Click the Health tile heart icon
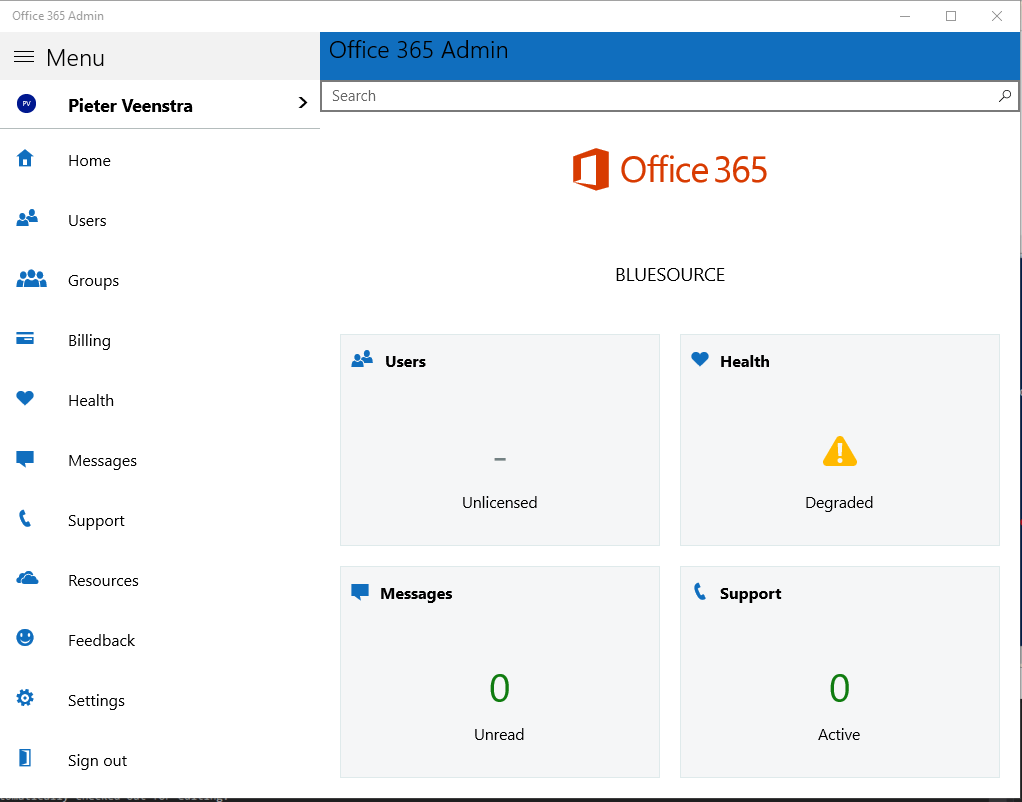Image resolution: width=1022 pixels, height=802 pixels. point(700,359)
